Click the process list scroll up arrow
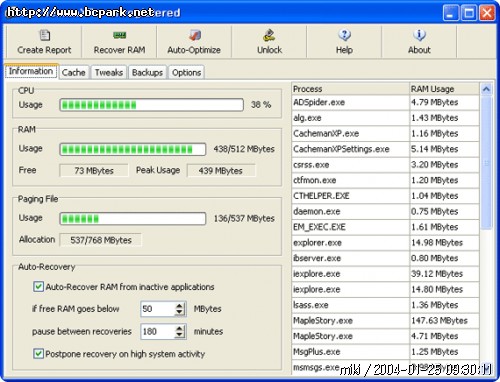This screenshot has height=382, width=500. pyautogui.click(x=486, y=89)
